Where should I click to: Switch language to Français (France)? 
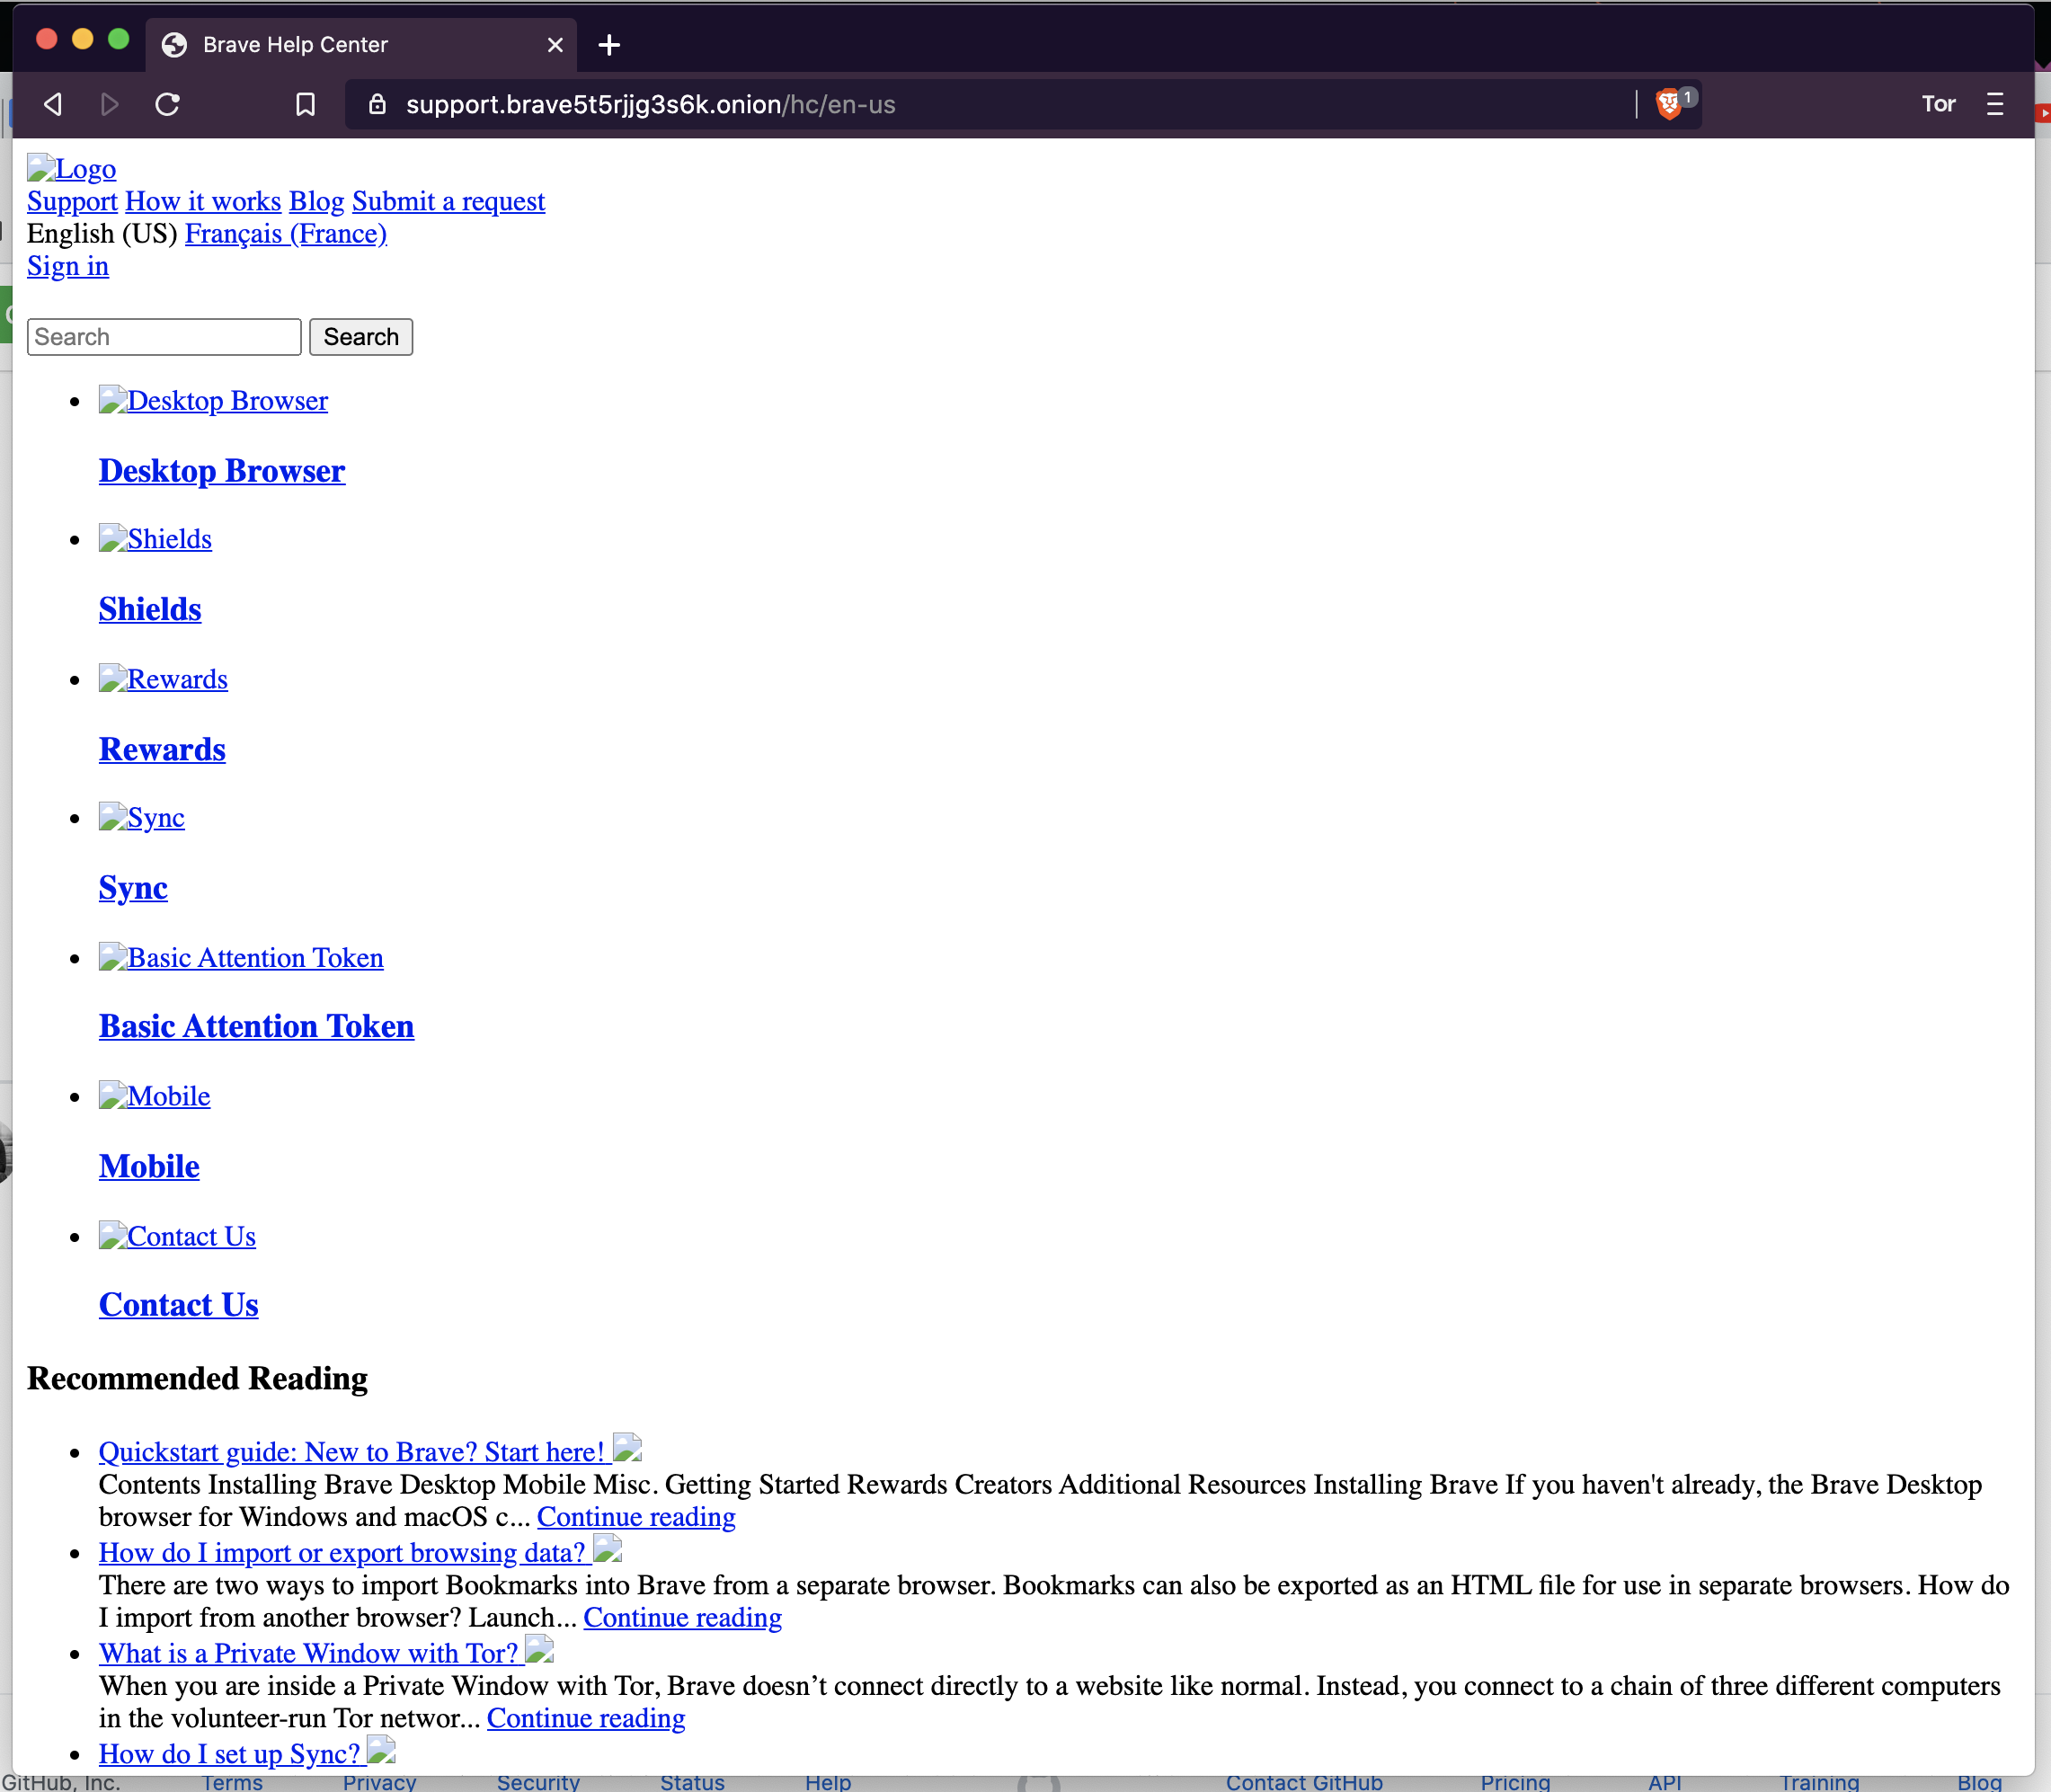tap(285, 233)
